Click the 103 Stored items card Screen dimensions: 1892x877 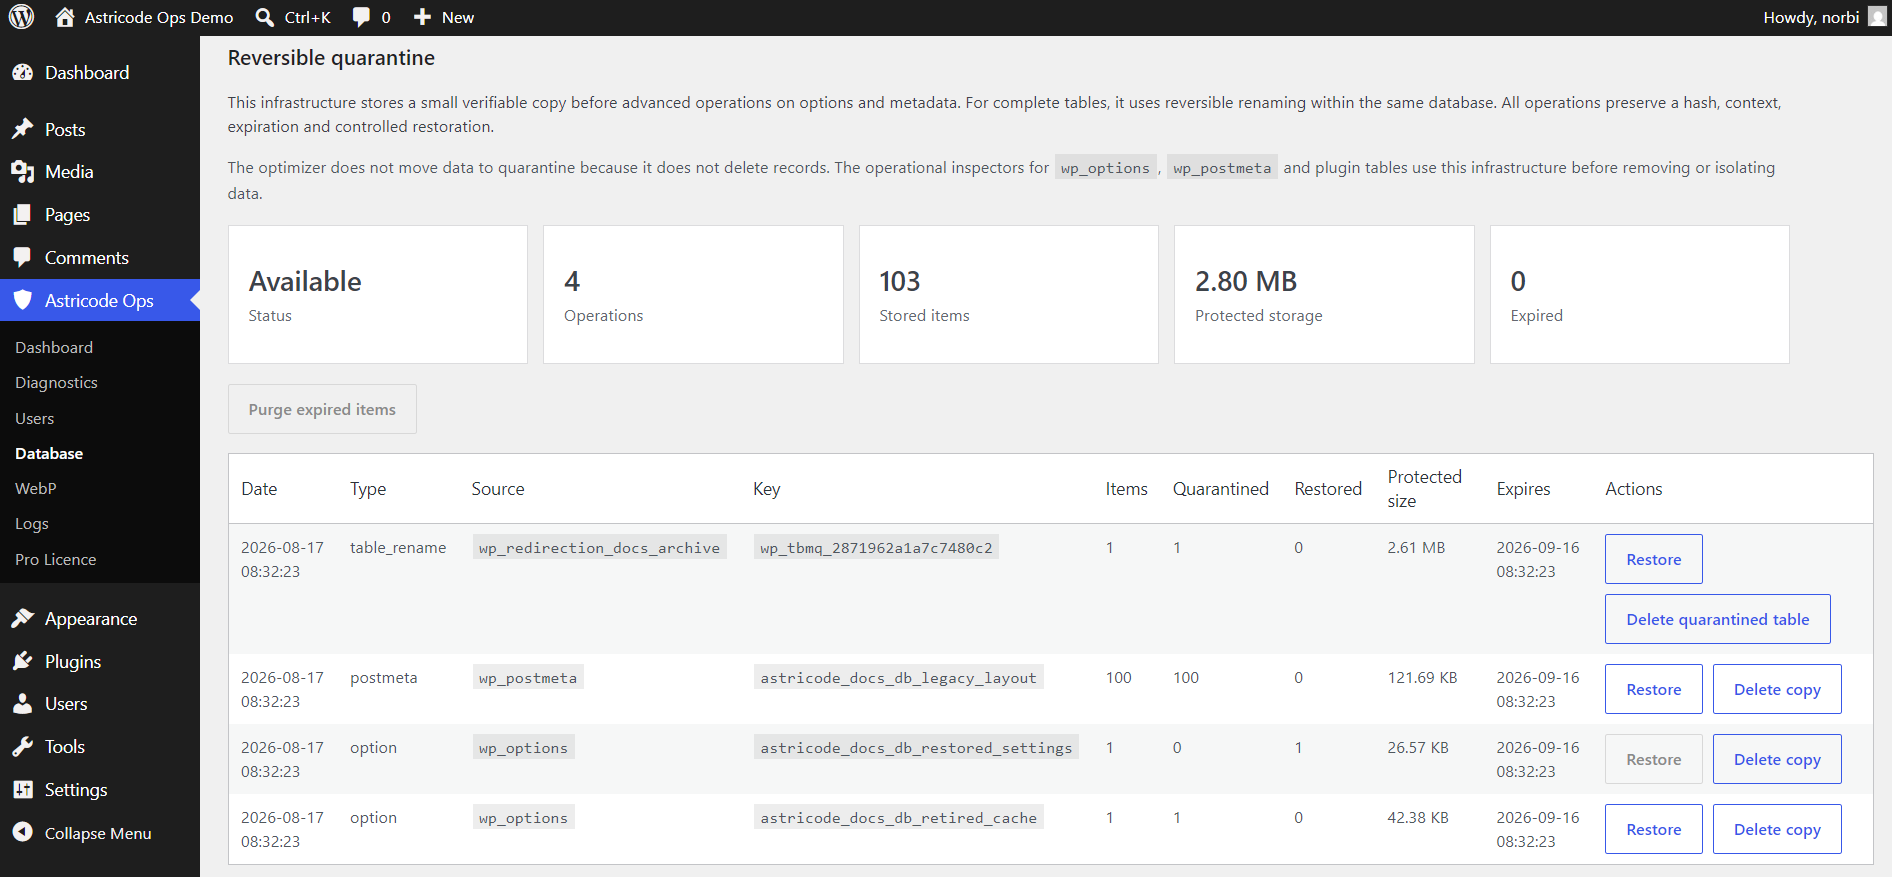1008,294
